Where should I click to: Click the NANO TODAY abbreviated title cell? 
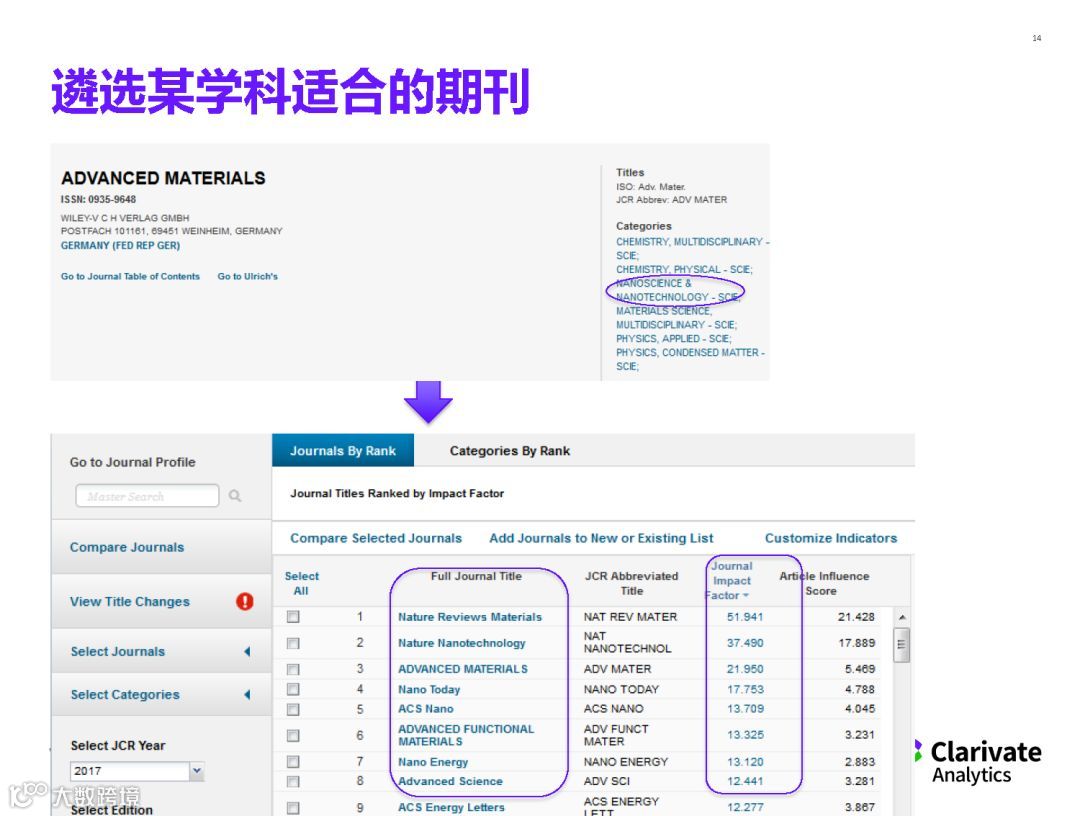[621, 689]
